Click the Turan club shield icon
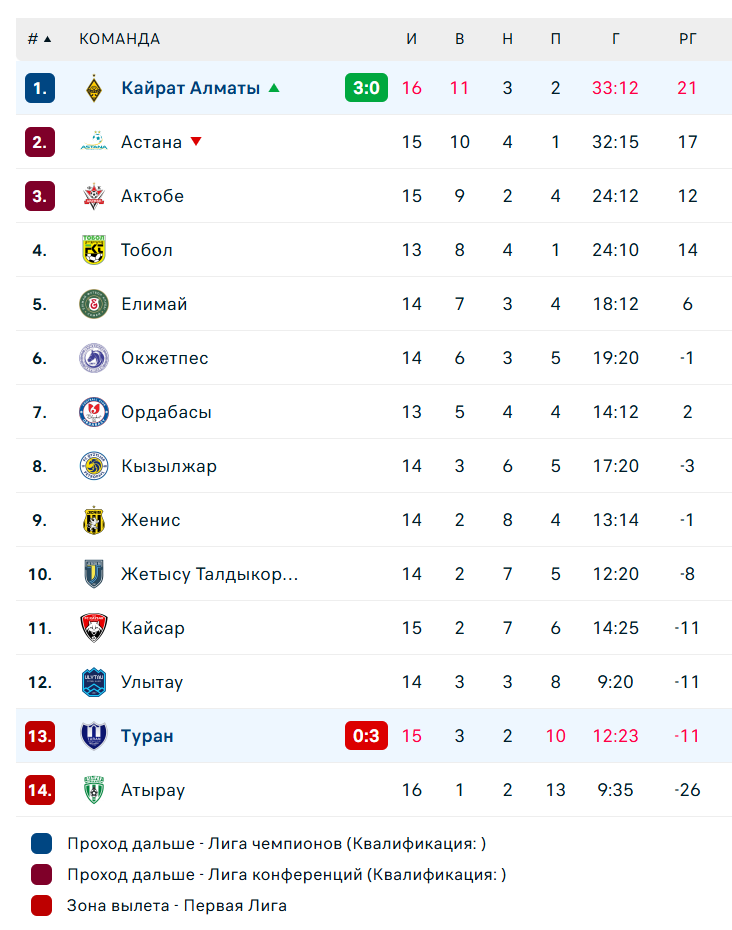 (94, 735)
